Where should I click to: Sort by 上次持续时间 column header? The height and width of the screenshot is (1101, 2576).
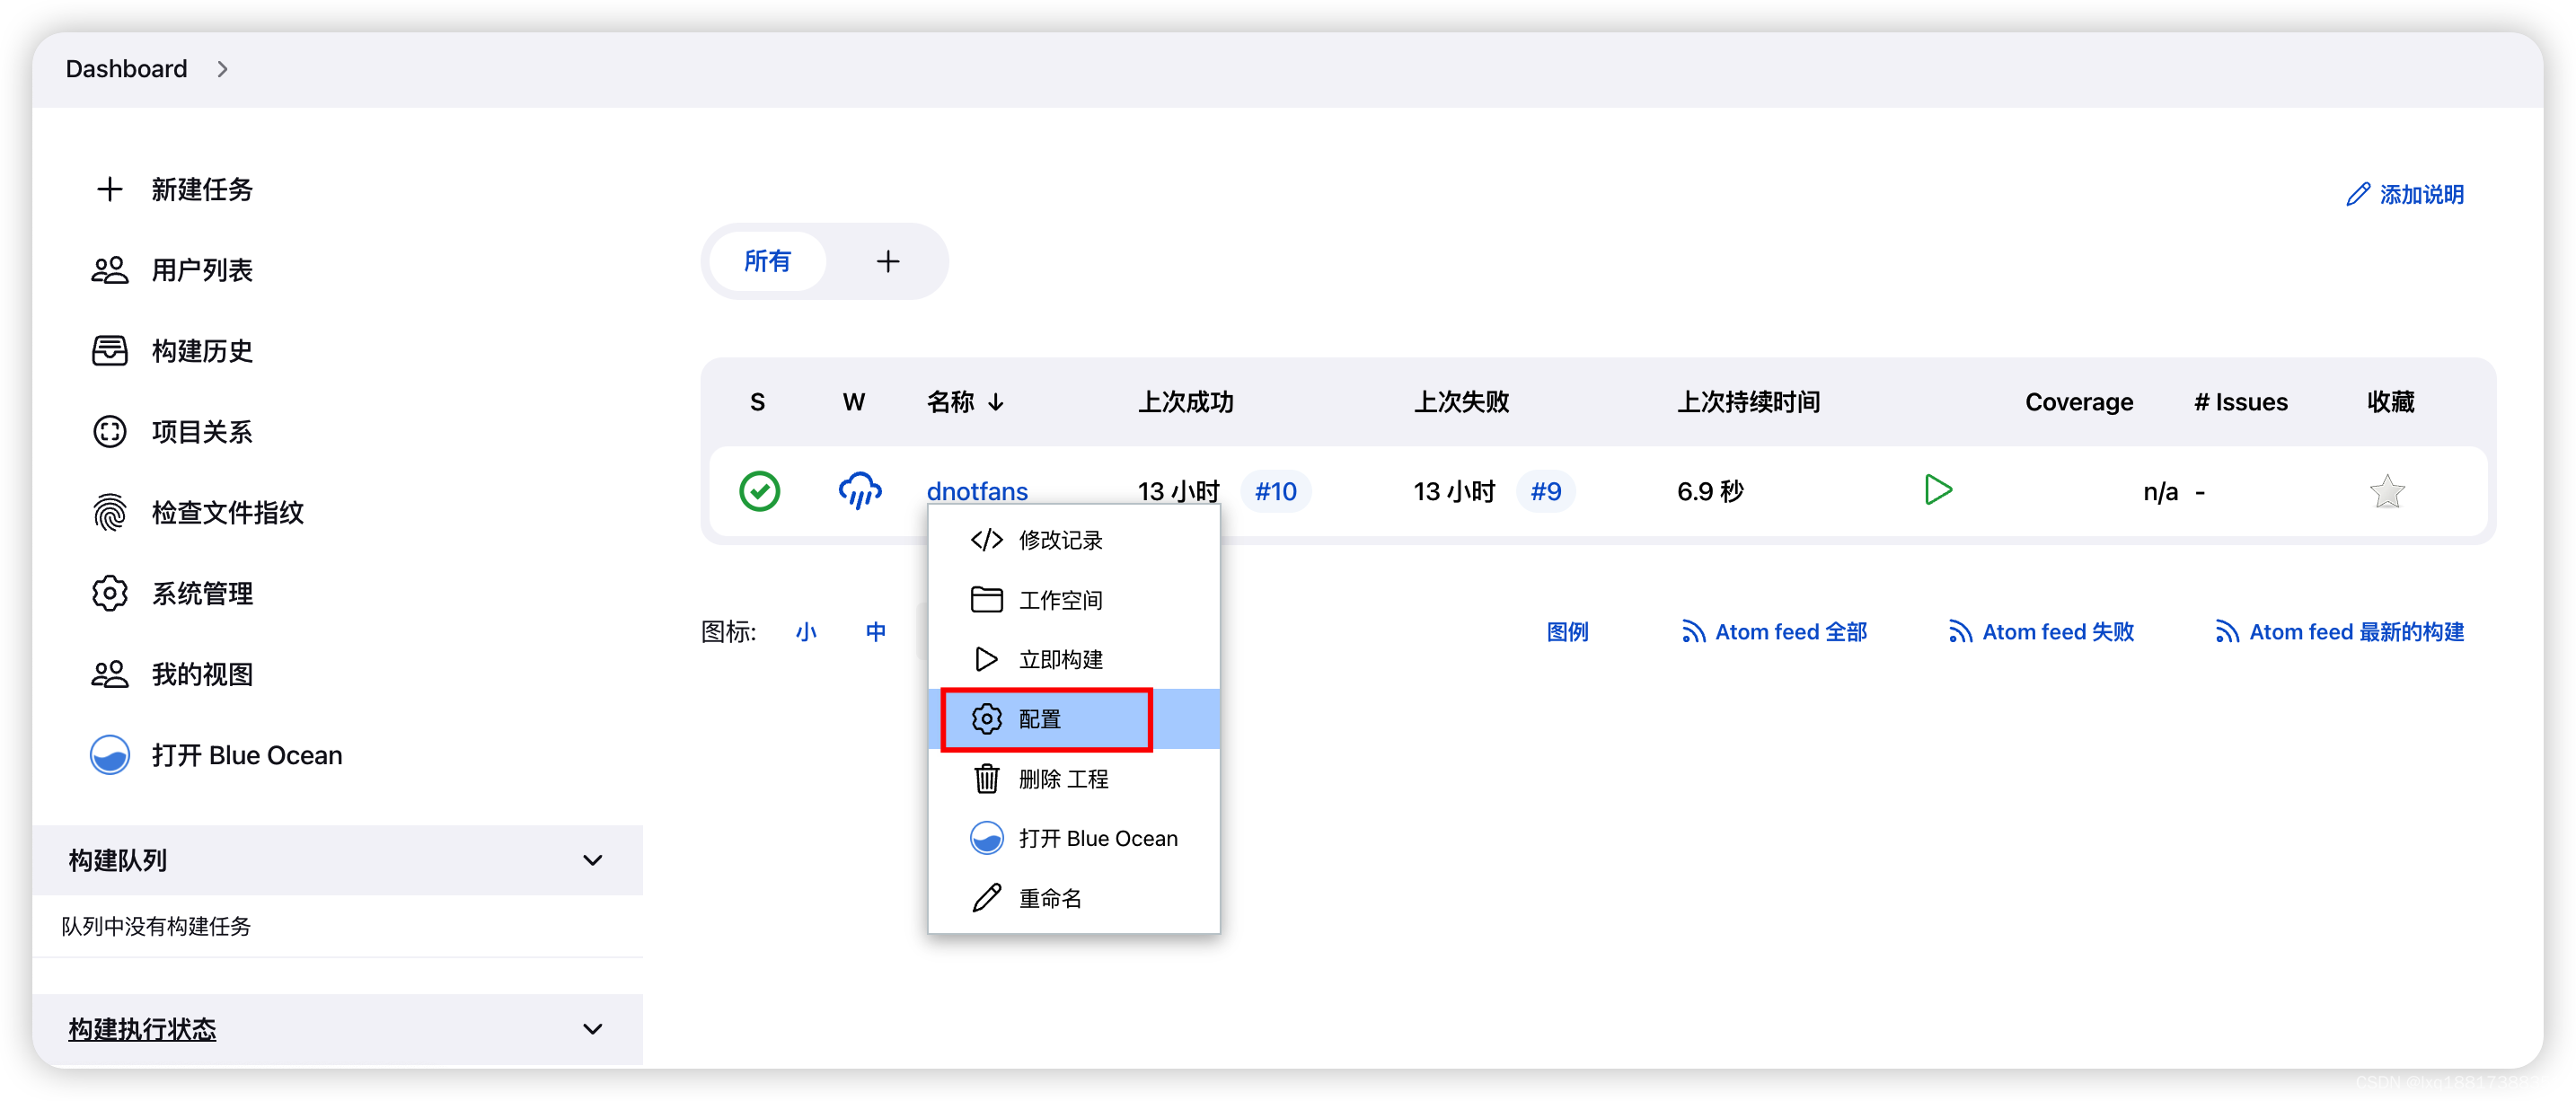click(x=1748, y=402)
